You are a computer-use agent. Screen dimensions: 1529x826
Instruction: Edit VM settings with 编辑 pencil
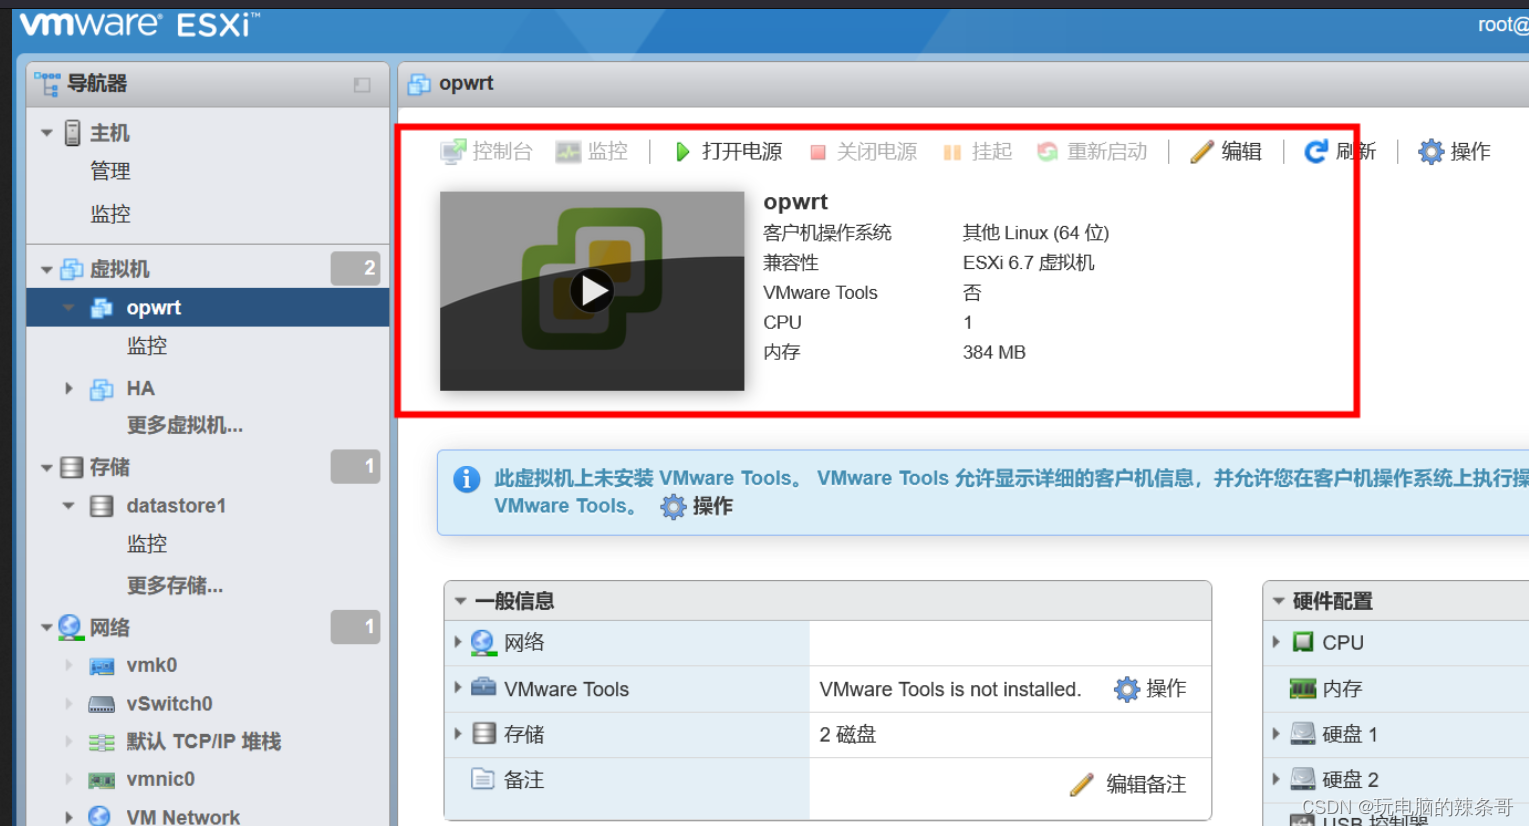pos(1226,151)
